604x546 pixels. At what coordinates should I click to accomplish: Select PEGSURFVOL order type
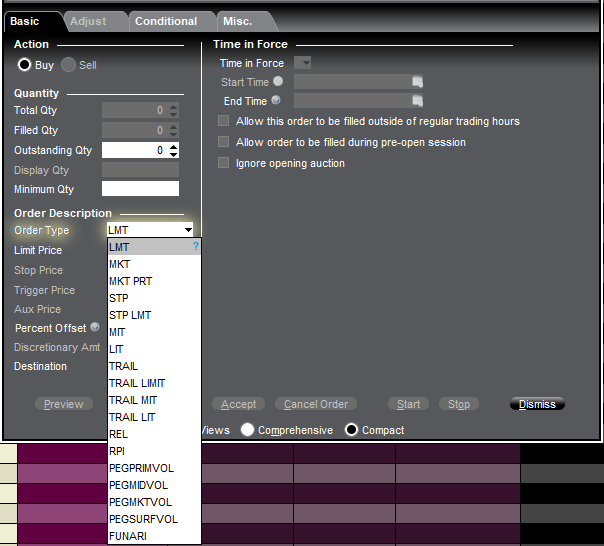154,519
